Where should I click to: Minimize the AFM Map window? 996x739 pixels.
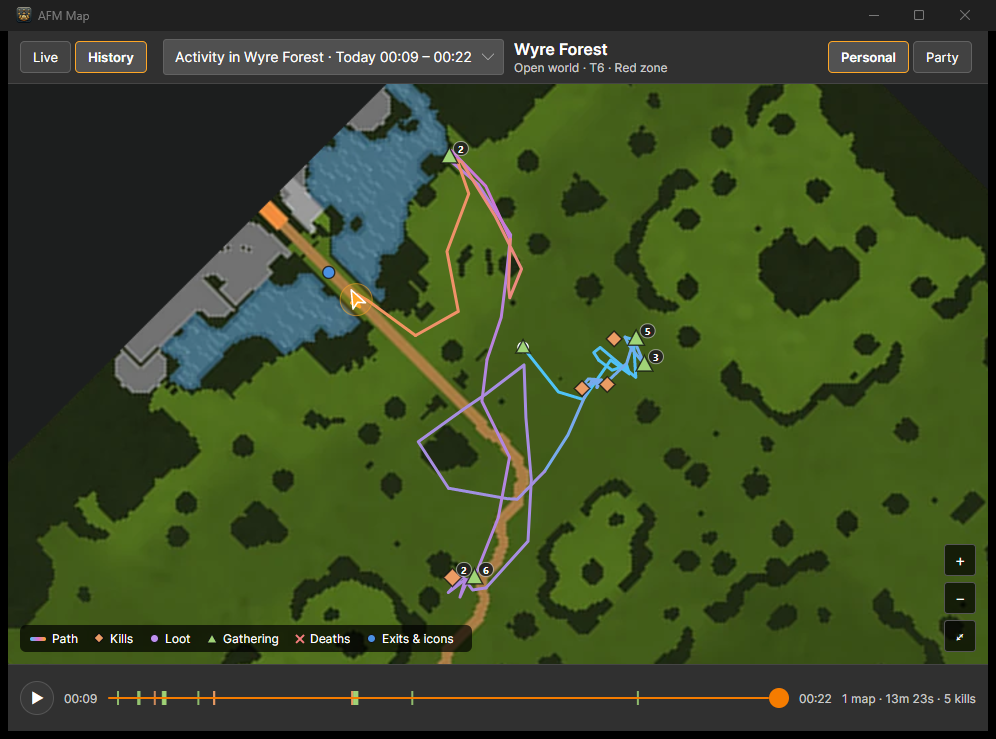pos(874,15)
